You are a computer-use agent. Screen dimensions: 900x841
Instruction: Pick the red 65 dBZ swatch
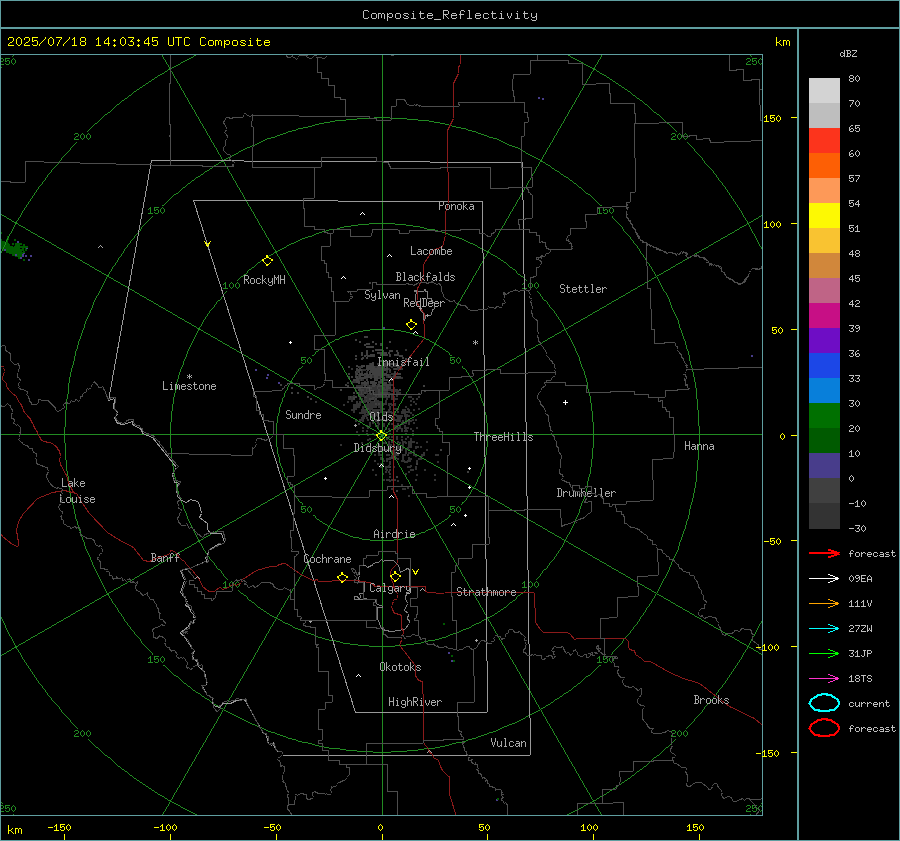(824, 141)
